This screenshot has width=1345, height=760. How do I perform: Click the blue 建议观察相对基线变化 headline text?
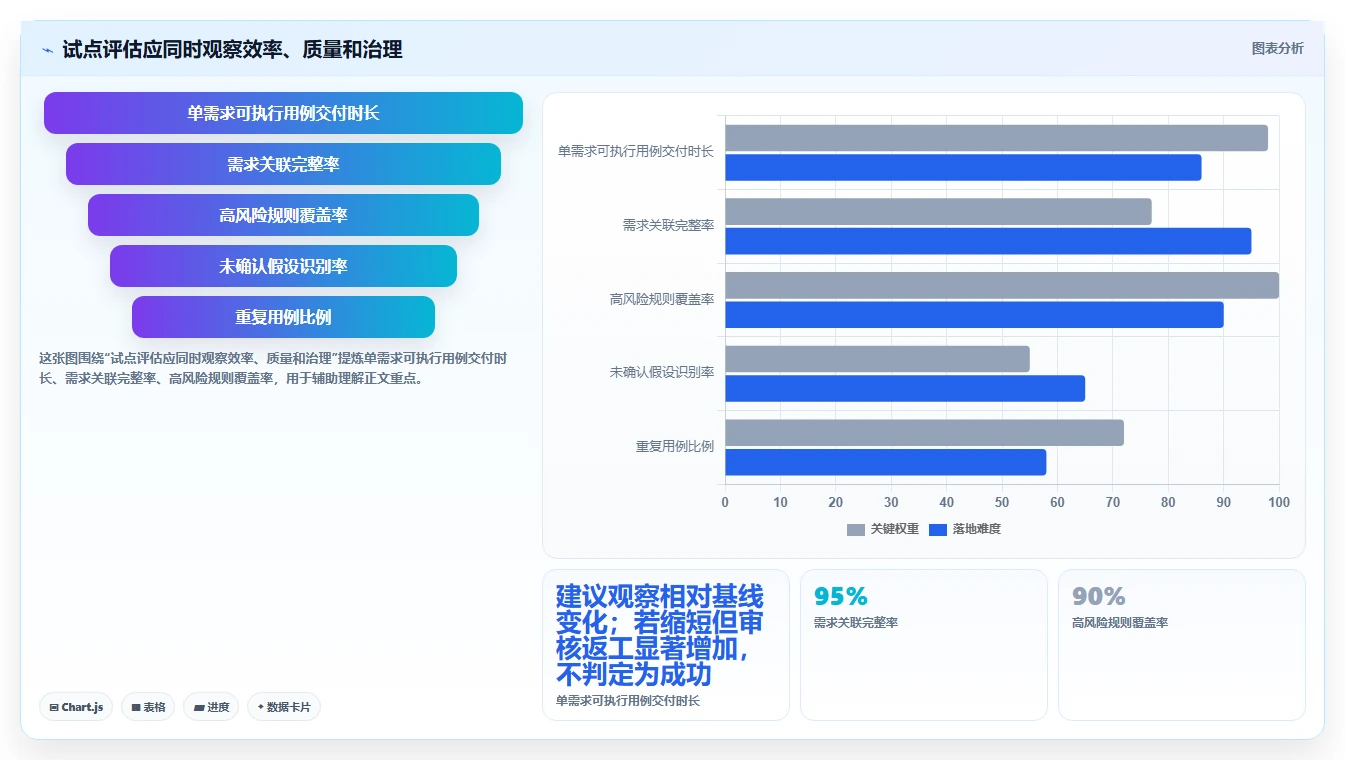coord(660,636)
